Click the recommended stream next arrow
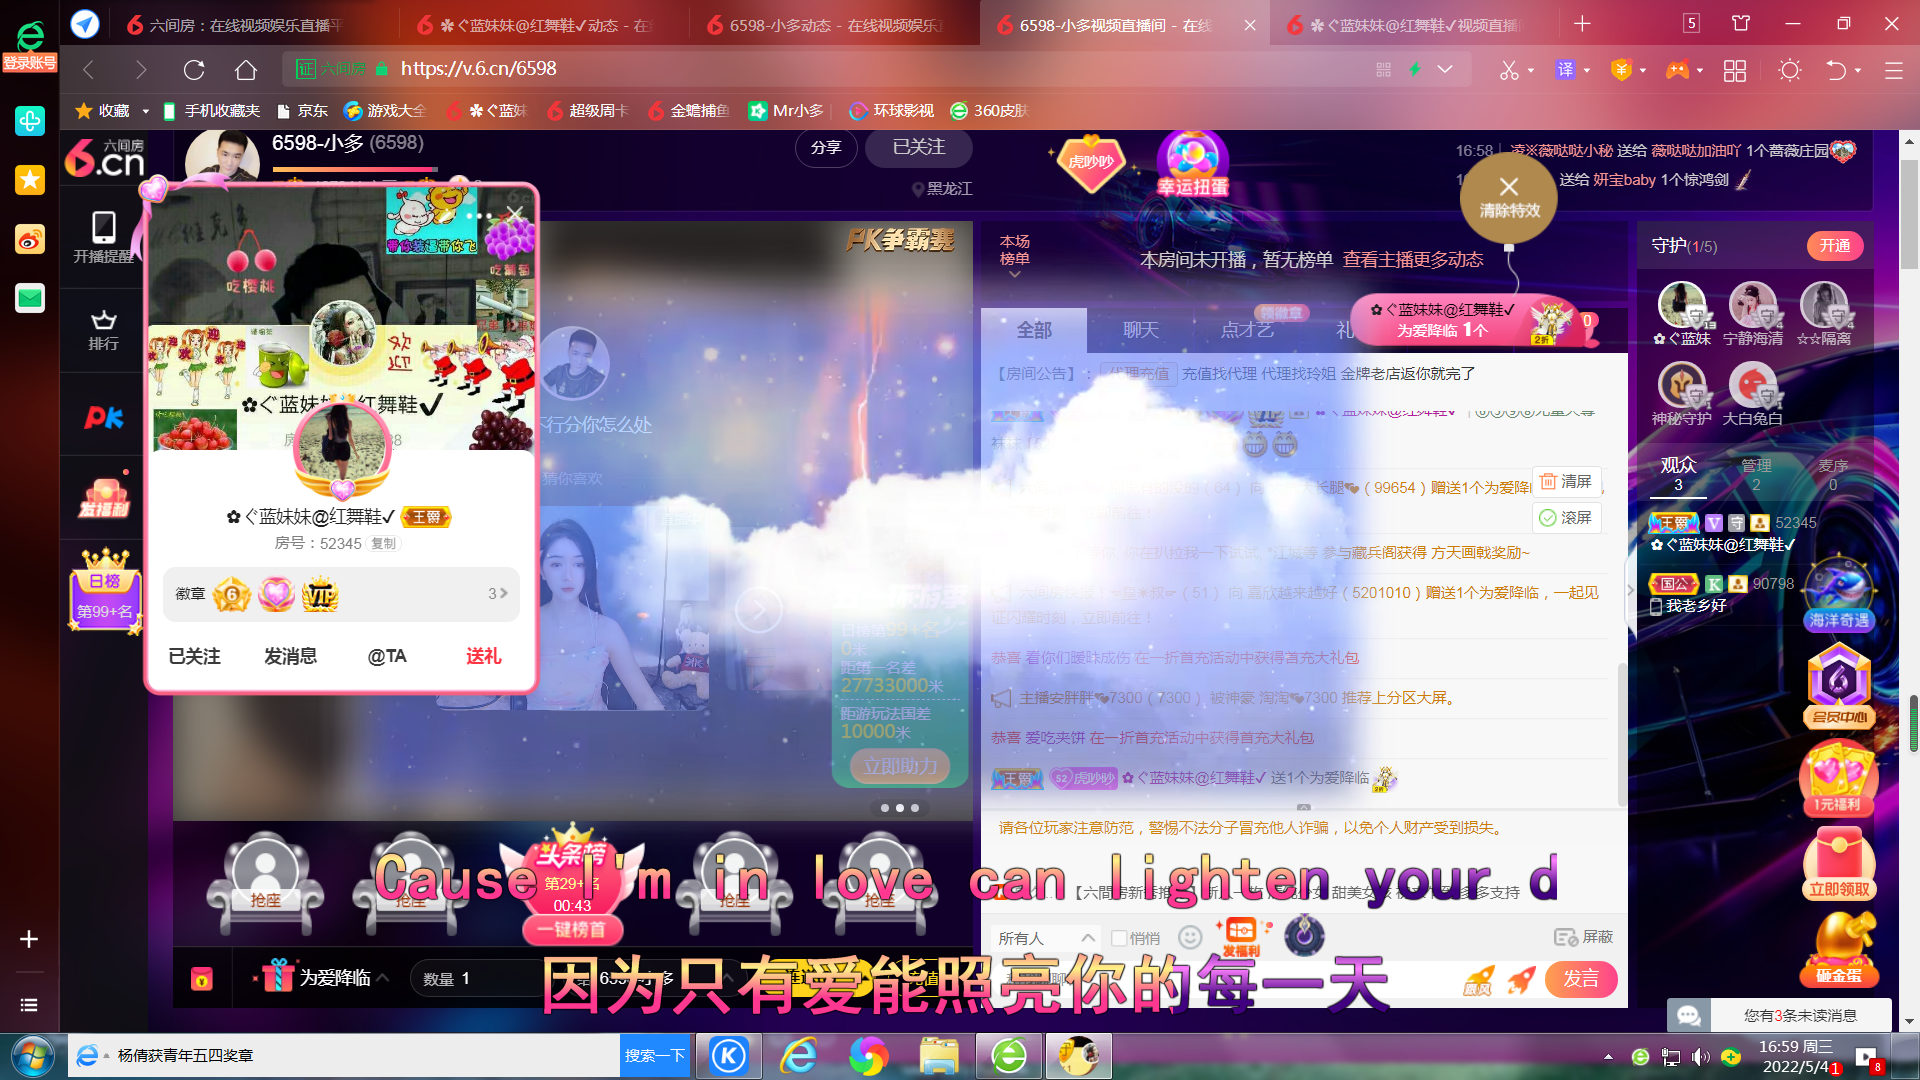Screen dimensions: 1920x1080 click(x=758, y=609)
